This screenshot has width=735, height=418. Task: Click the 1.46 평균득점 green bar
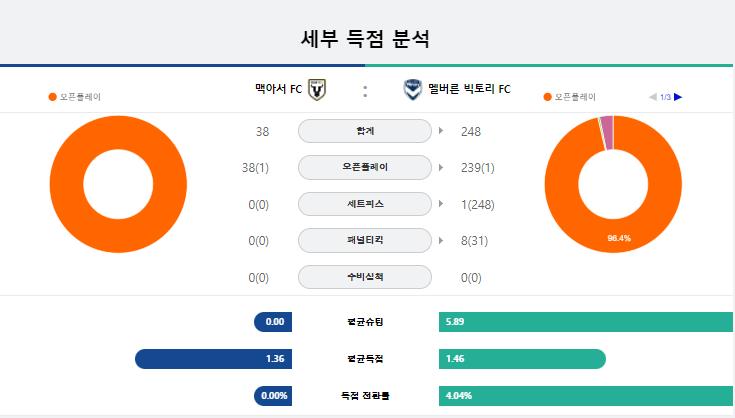tap(522, 359)
